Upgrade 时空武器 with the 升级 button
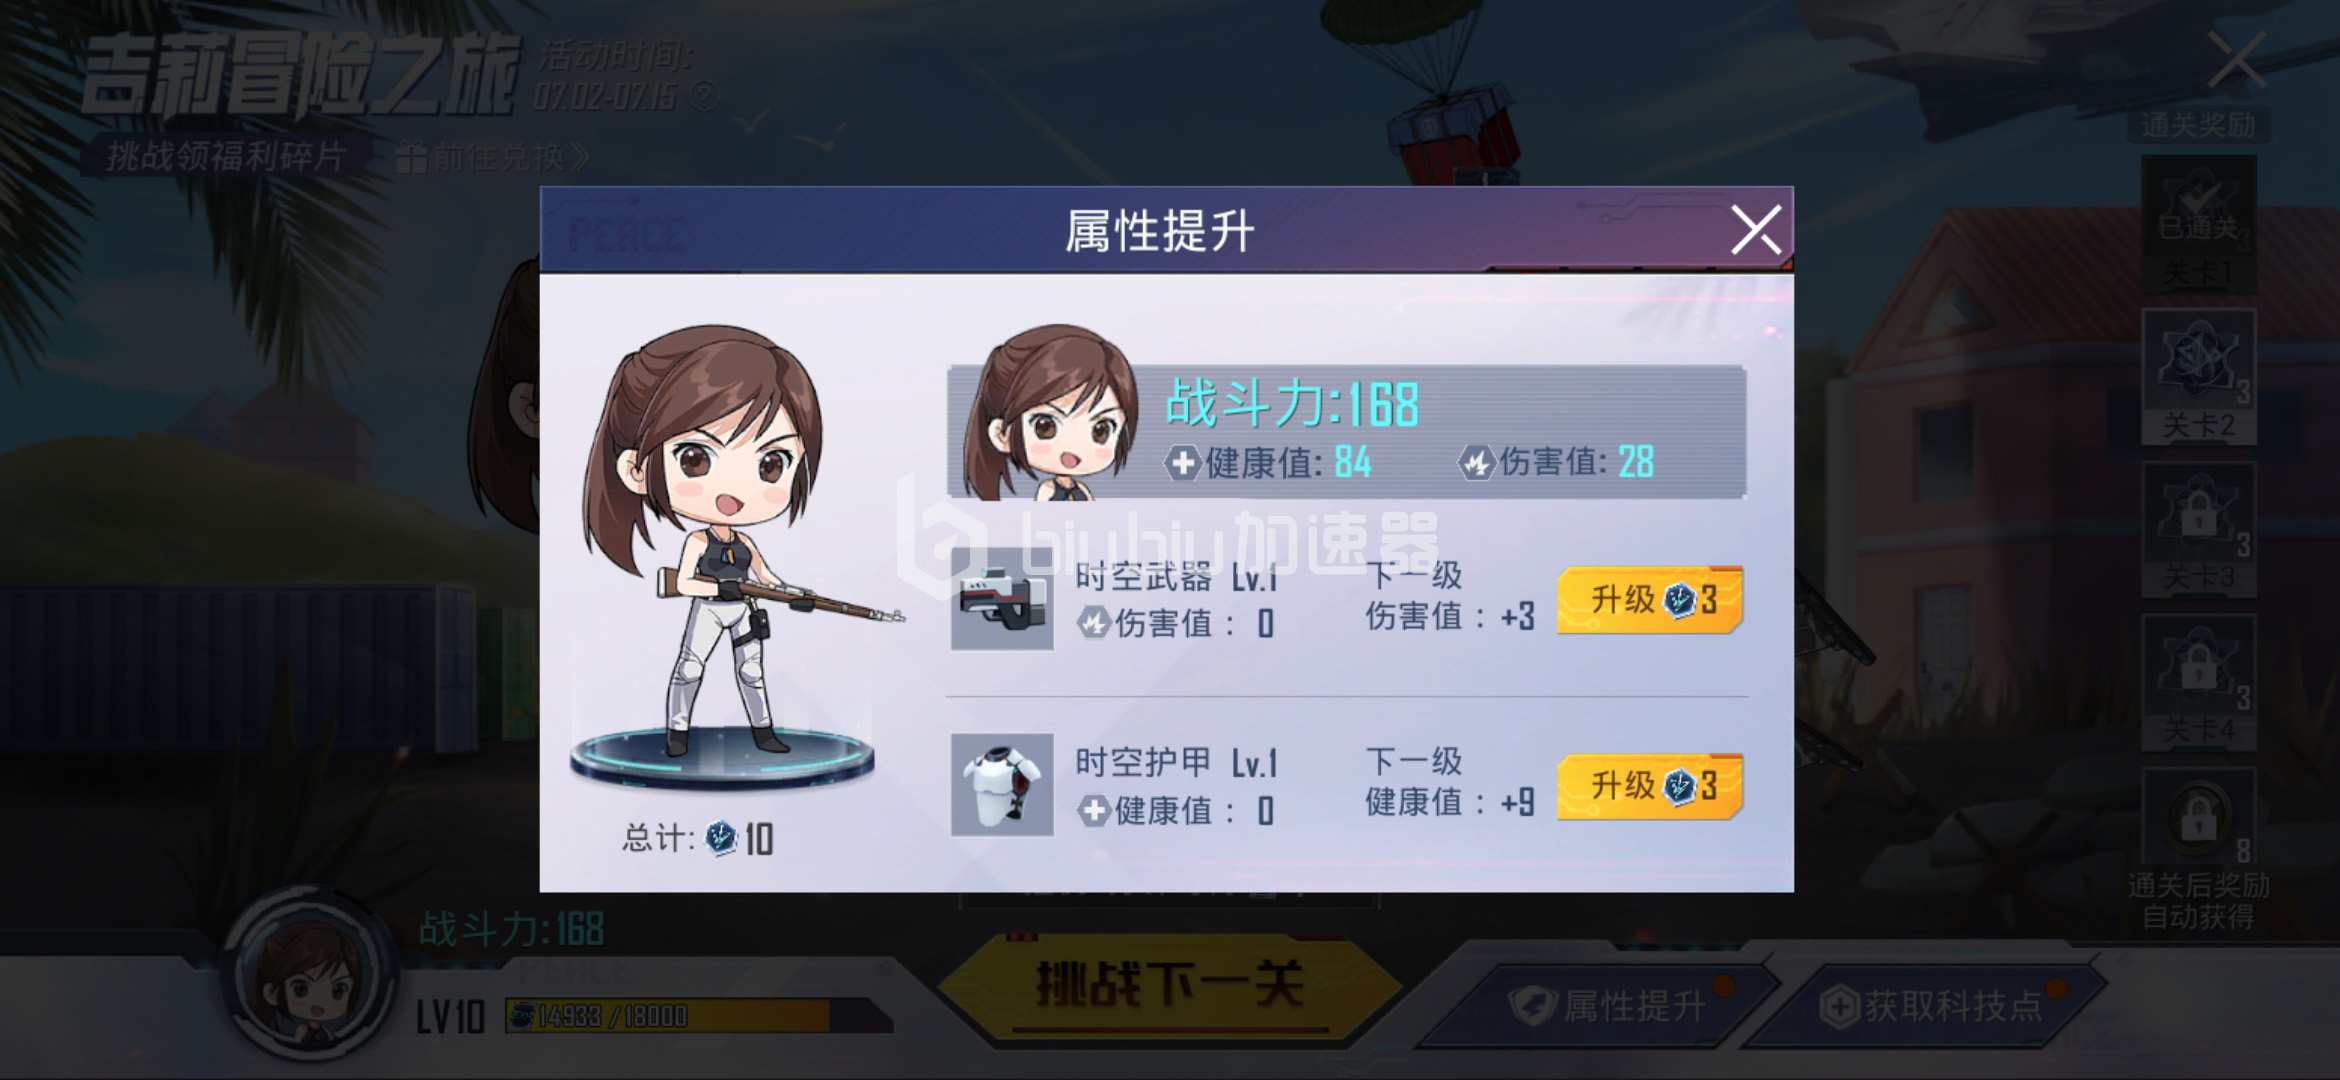 click(x=1650, y=600)
